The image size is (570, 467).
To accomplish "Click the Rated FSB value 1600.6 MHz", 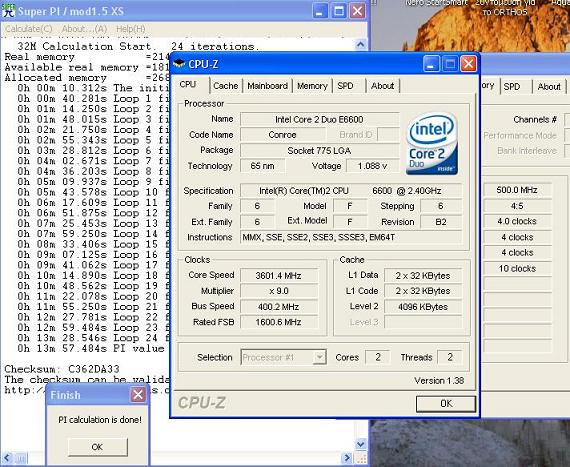I will [278, 322].
